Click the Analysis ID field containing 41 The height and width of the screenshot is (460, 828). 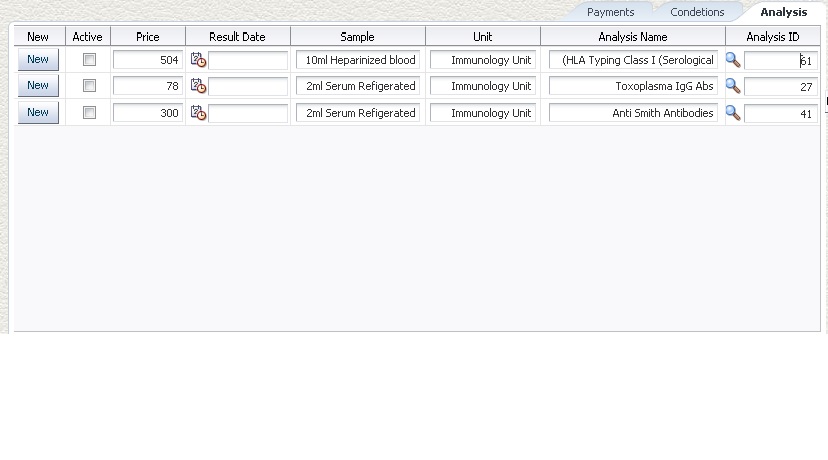coord(780,113)
